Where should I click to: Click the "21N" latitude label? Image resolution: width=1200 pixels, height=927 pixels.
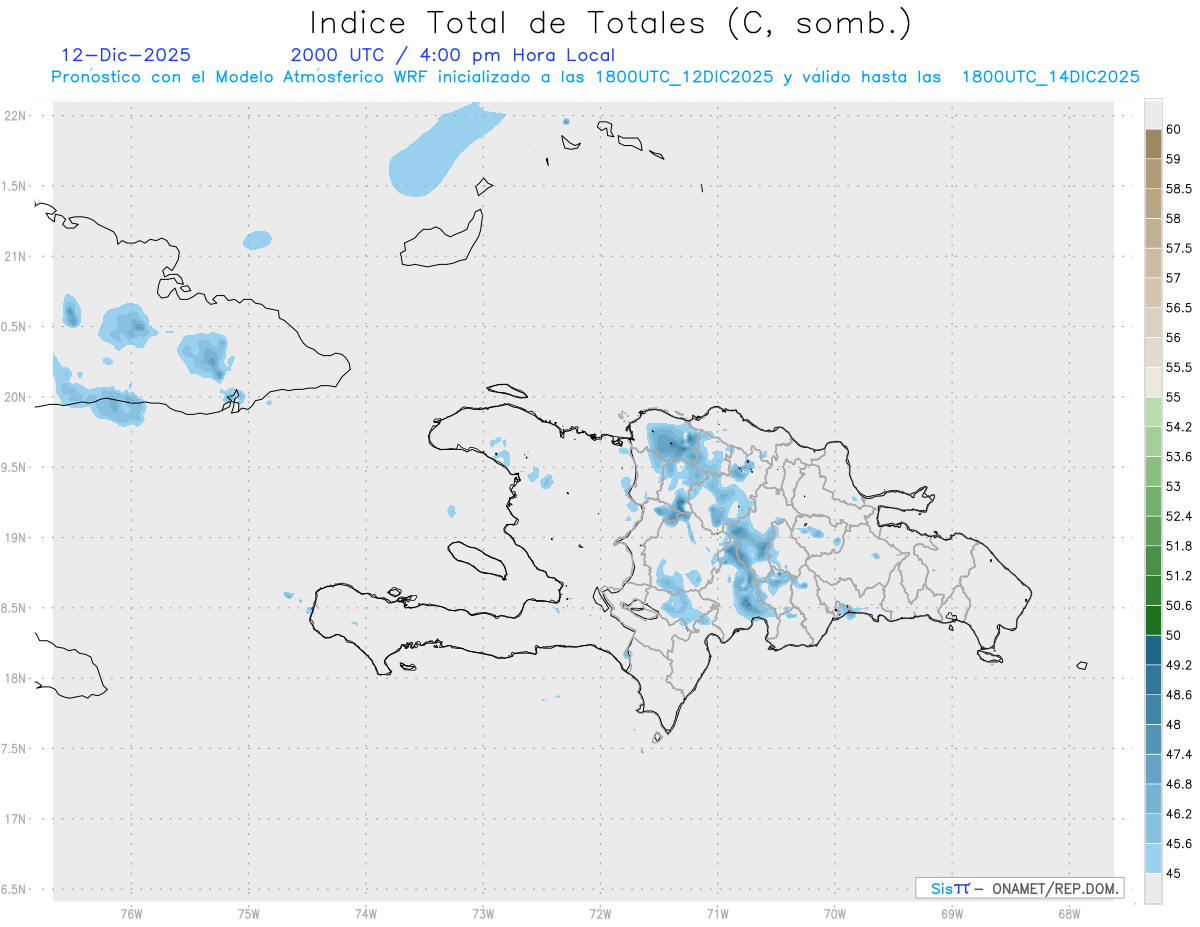[x=16, y=257]
